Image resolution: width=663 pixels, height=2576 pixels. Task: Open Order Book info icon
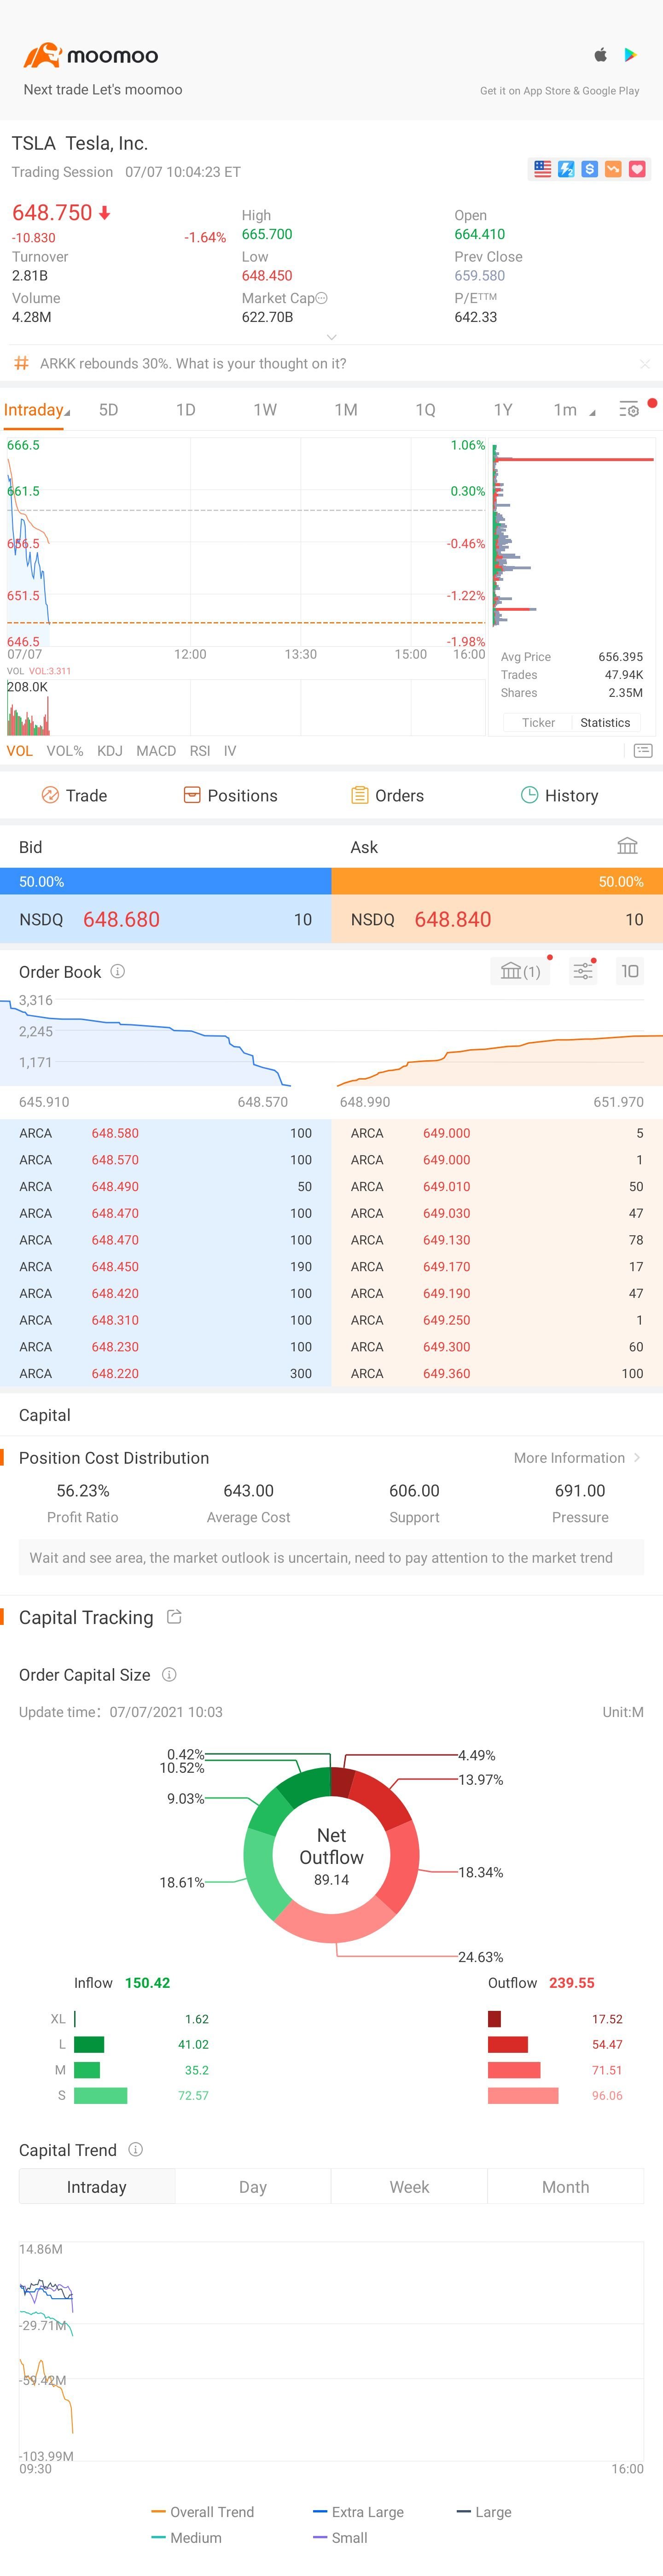[117, 971]
